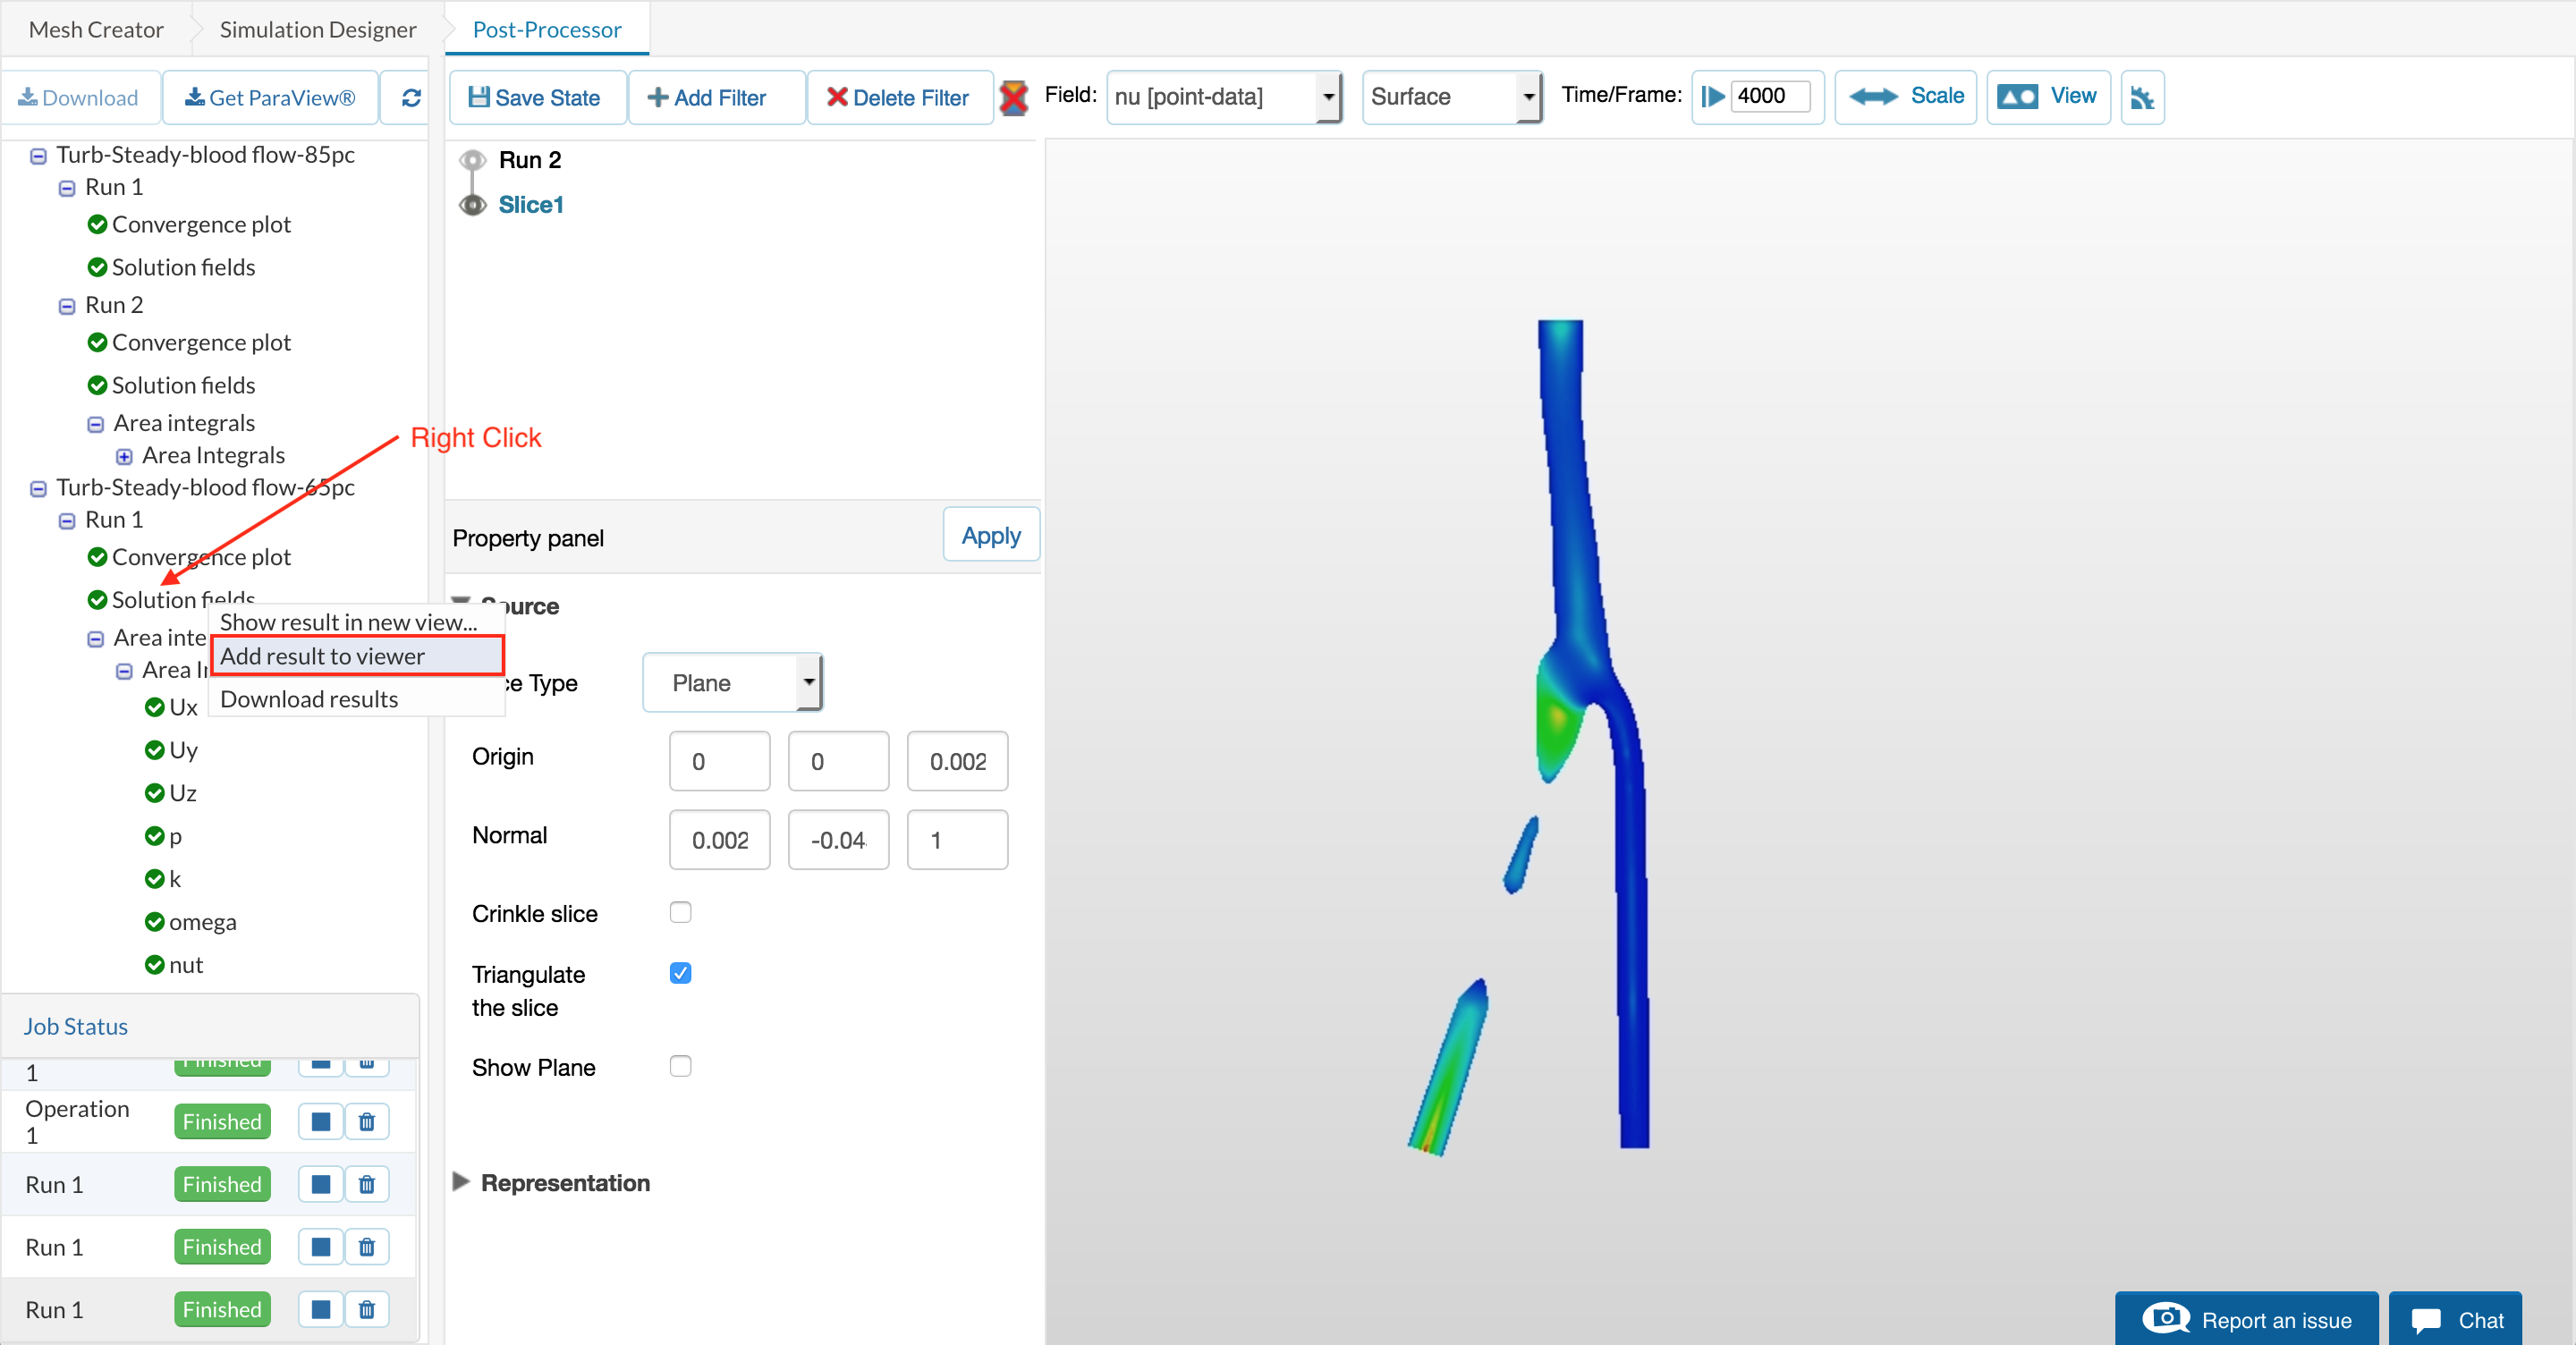The height and width of the screenshot is (1345, 2576).
Task: Toggle visibility eye of Slice1
Action: point(472,204)
